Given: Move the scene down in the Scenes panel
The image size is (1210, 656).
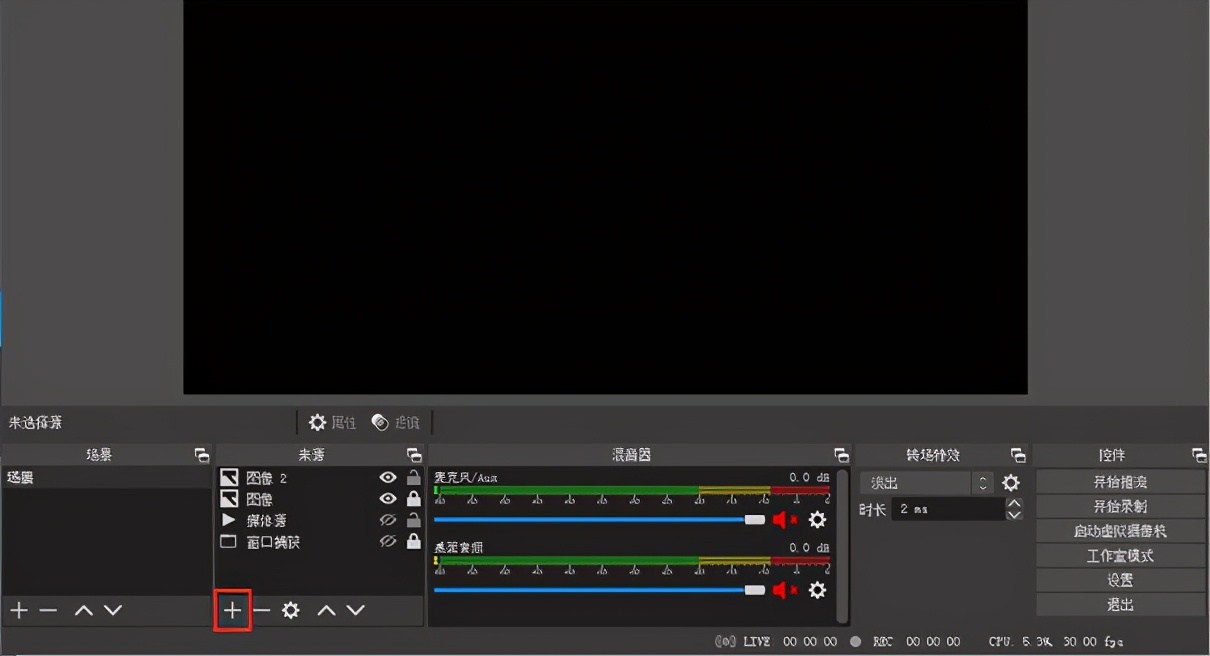Looking at the screenshot, I should coord(113,610).
